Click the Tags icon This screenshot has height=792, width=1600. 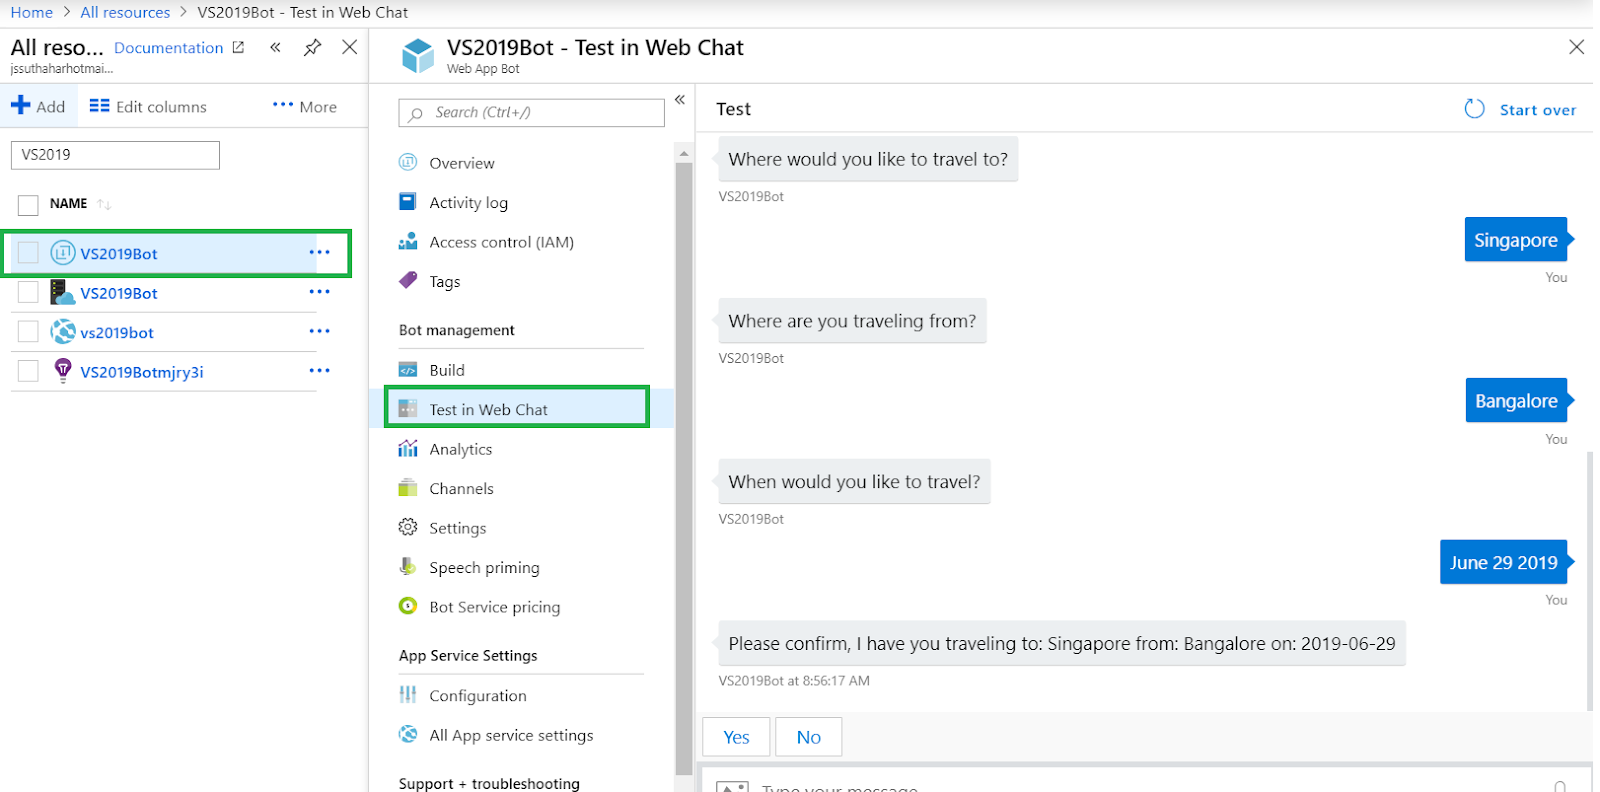pos(408,280)
